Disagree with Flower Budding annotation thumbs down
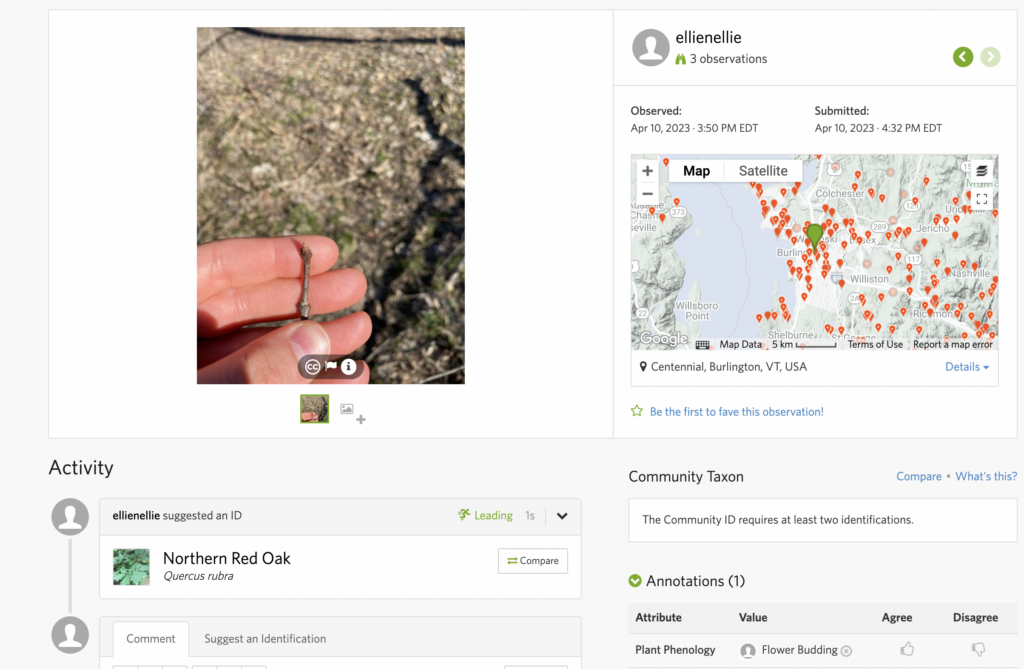The image size is (1024, 669). [978, 649]
